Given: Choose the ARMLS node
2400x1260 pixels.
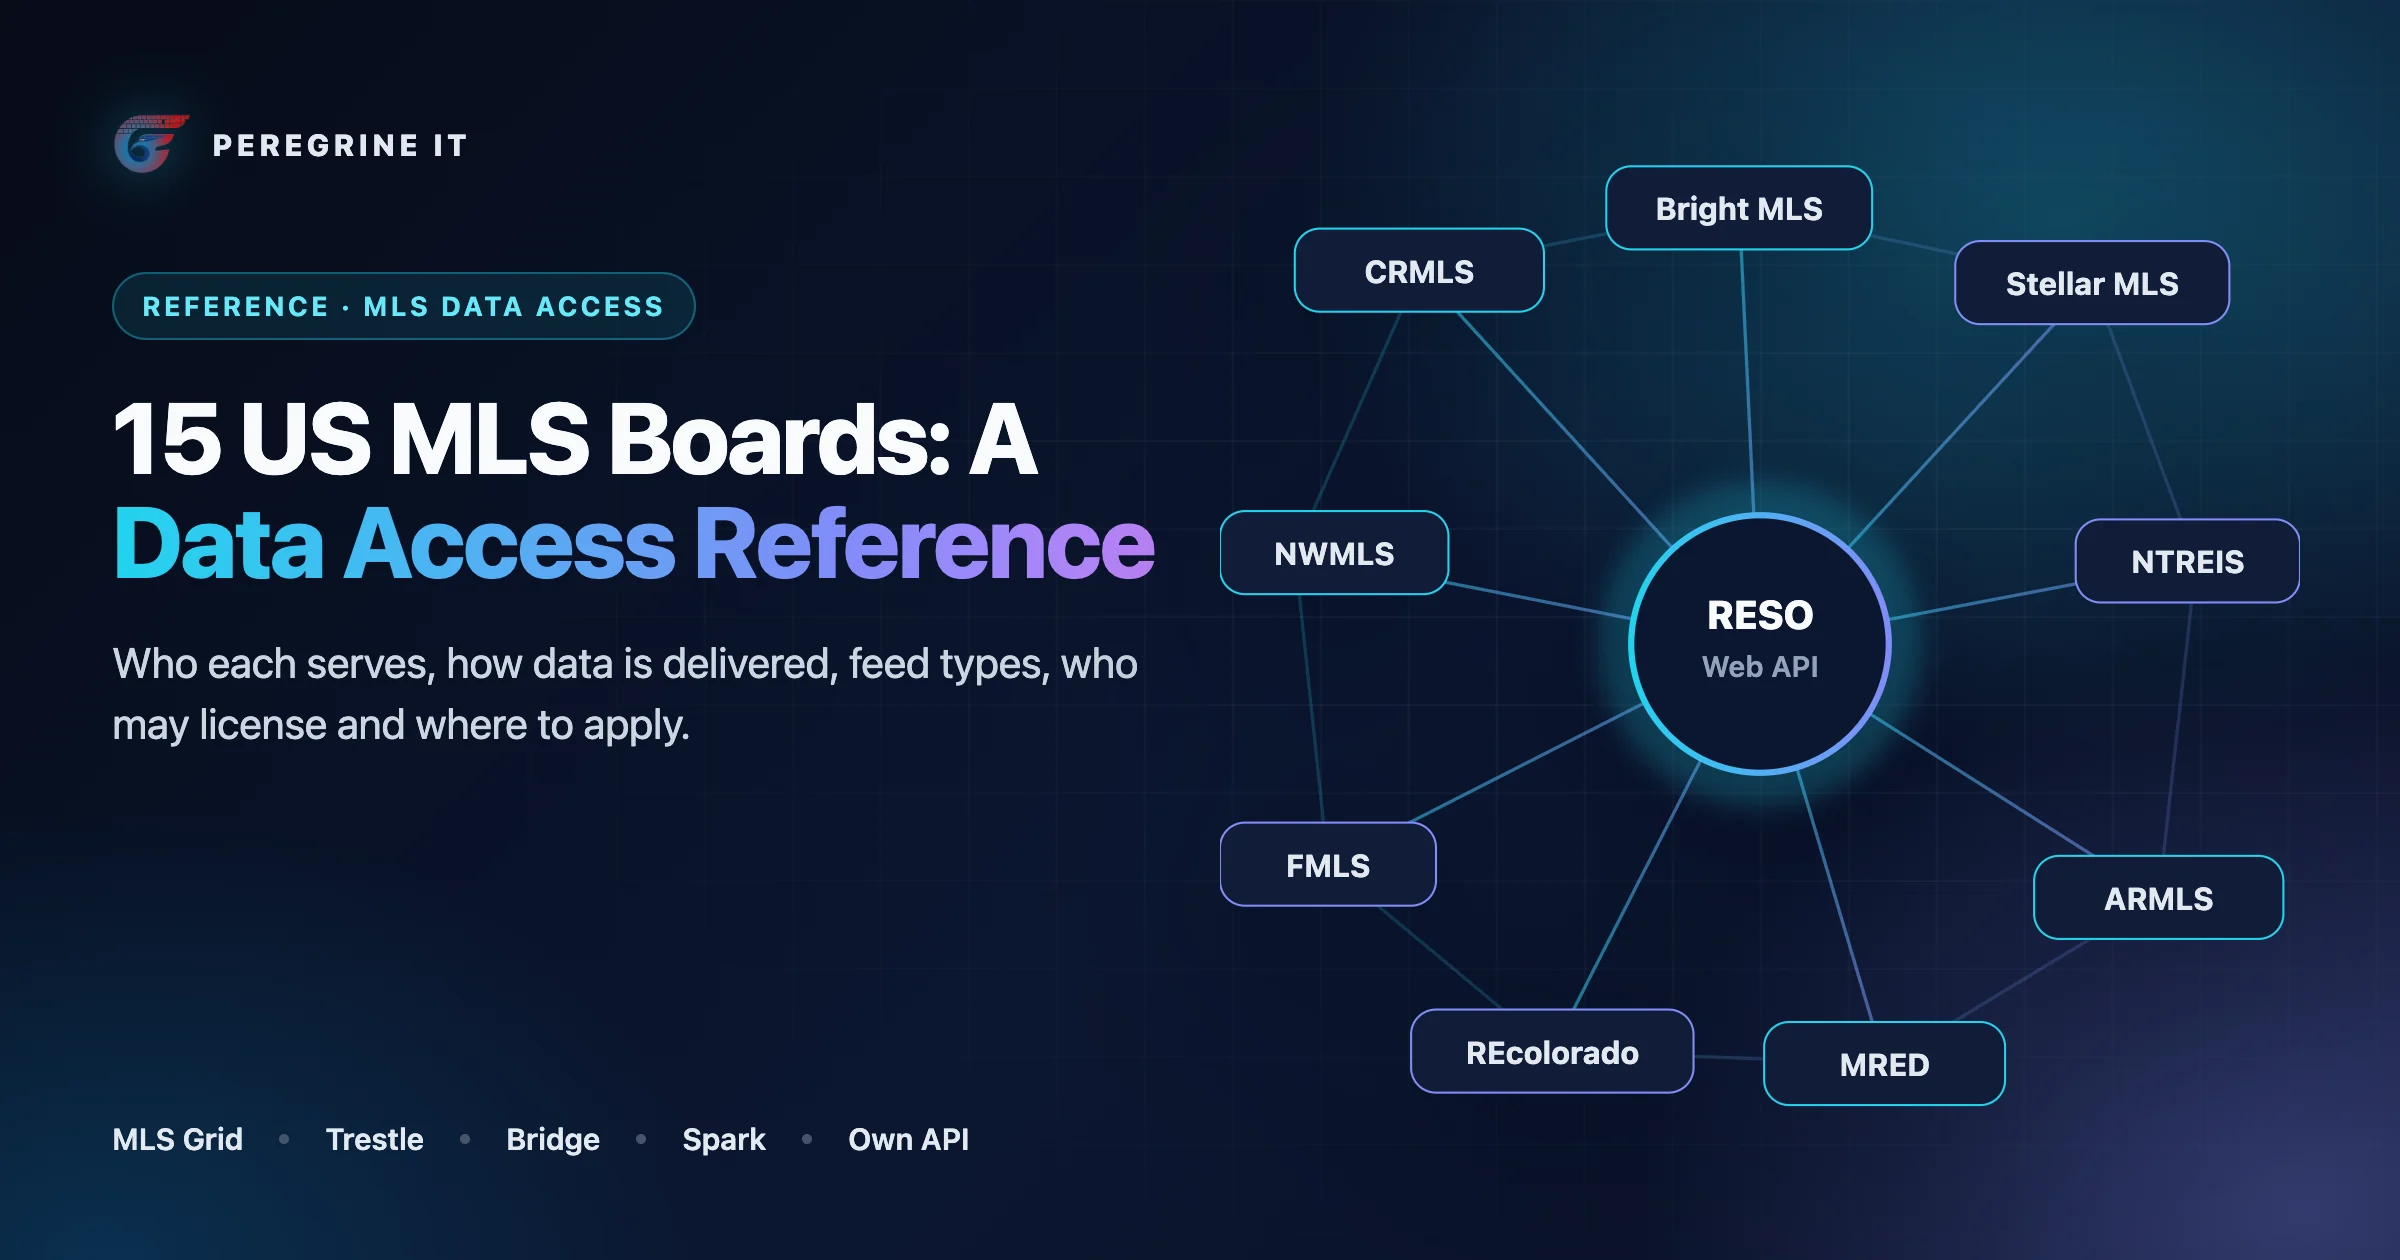Looking at the screenshot, I should pos(2159,898).
